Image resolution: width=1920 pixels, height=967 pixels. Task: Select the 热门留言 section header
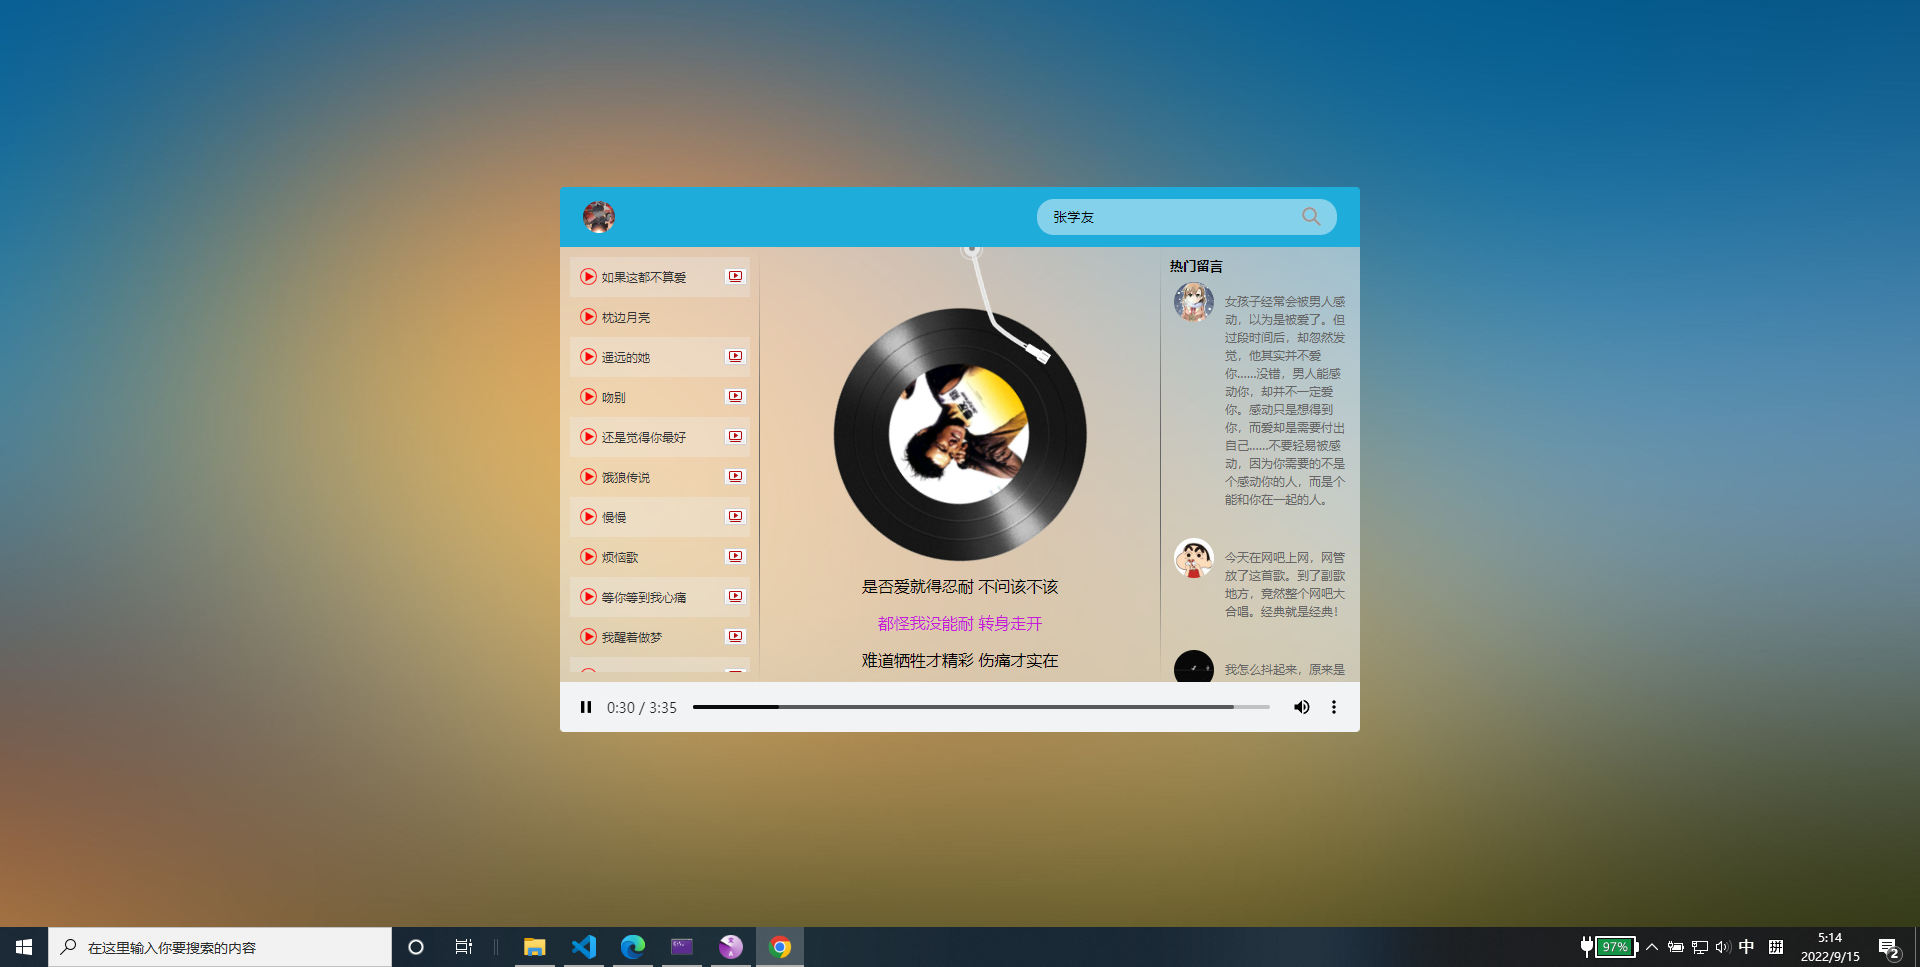(x=1194, y=266)
